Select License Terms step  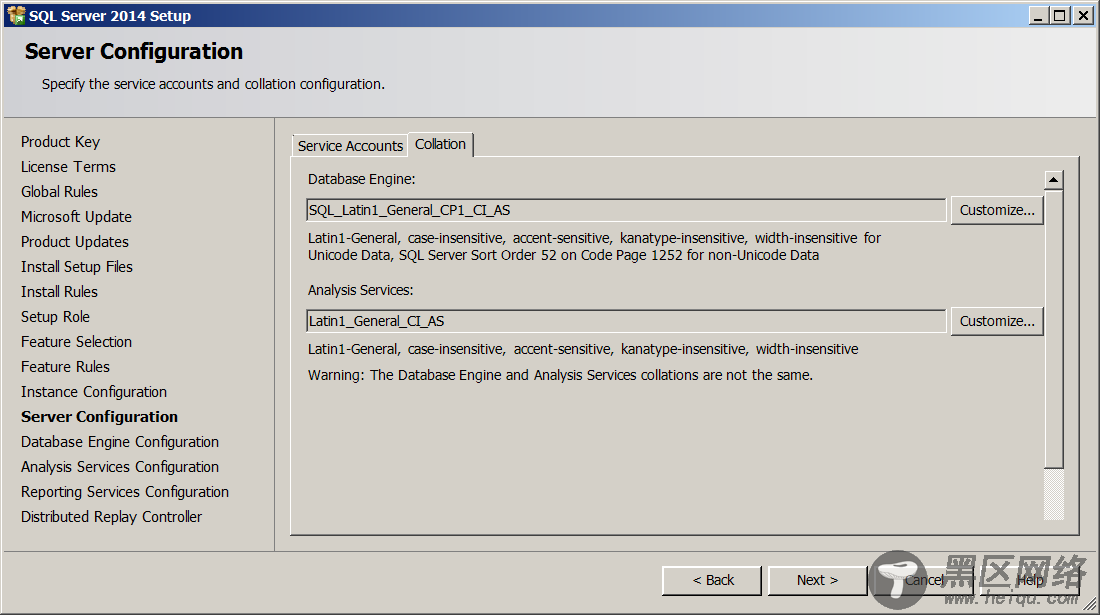click(x=68, y=167)
